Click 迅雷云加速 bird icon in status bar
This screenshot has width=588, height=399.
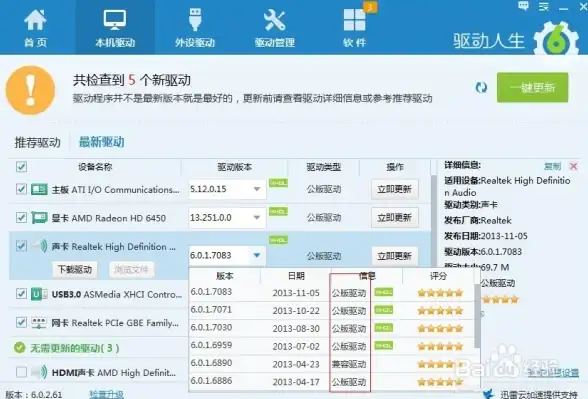(489, 394)
